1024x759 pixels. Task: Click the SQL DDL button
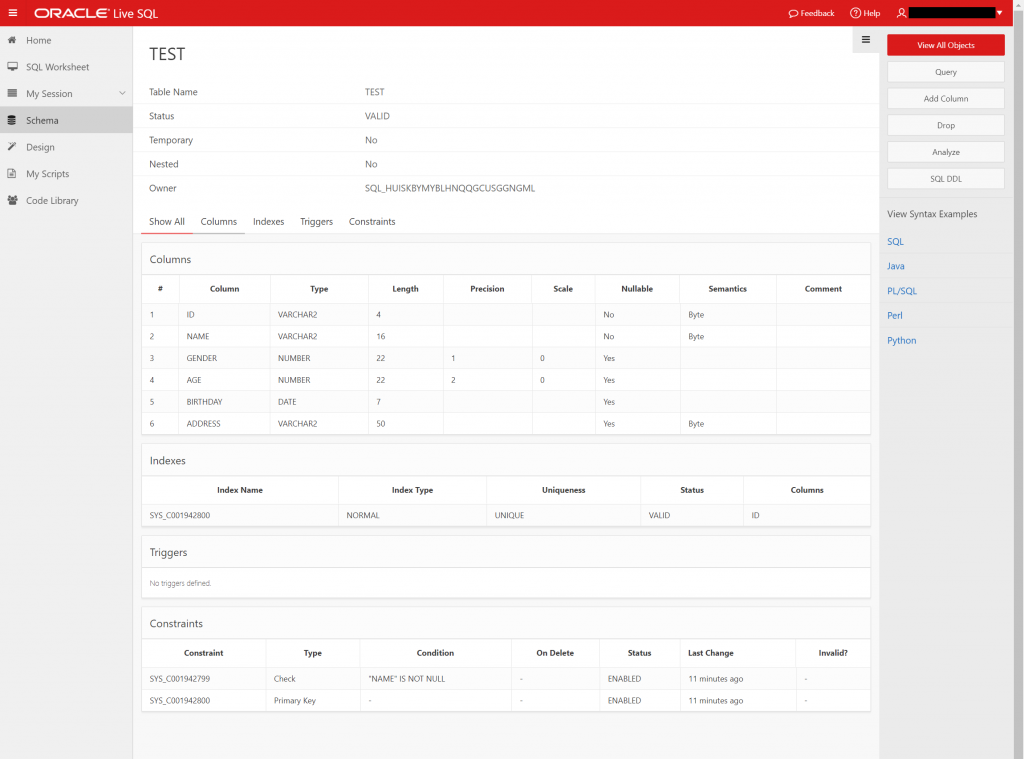(945, 178)
